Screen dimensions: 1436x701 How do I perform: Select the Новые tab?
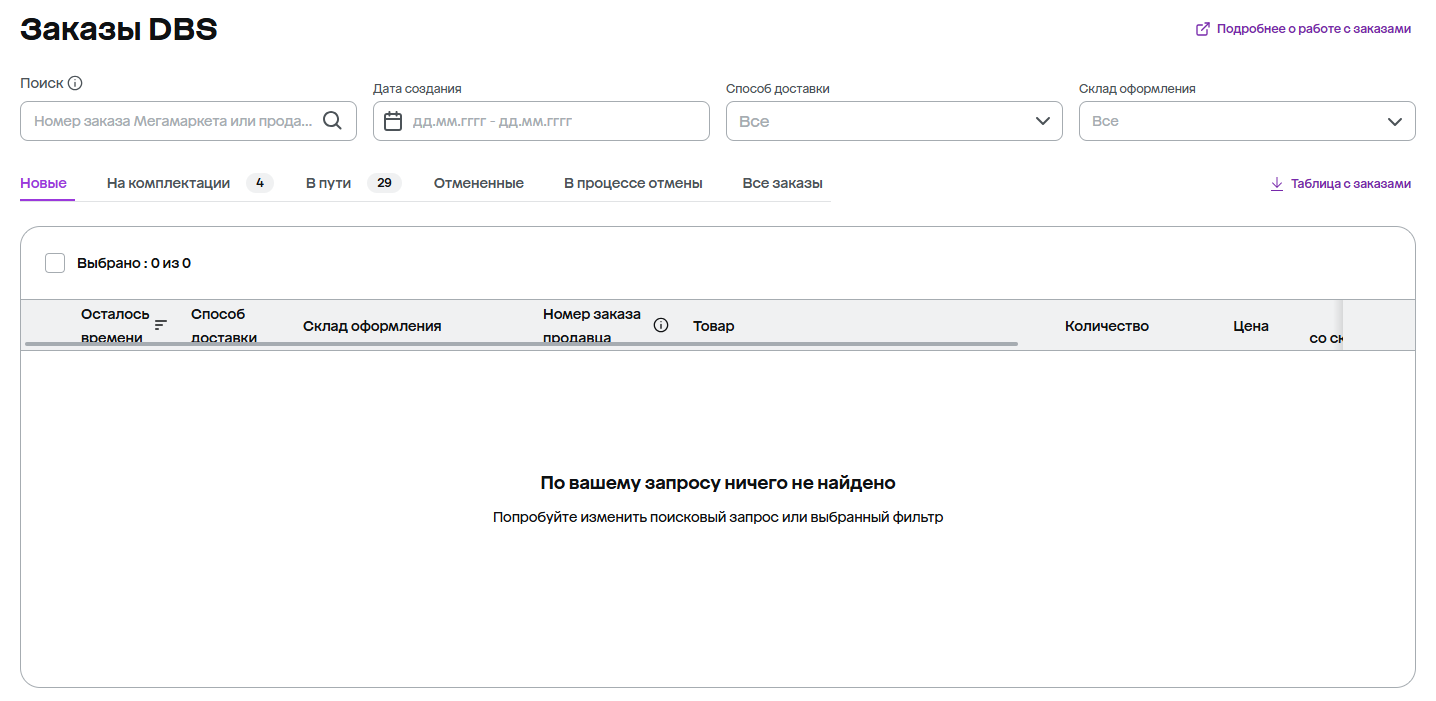(x=43, y=183)
